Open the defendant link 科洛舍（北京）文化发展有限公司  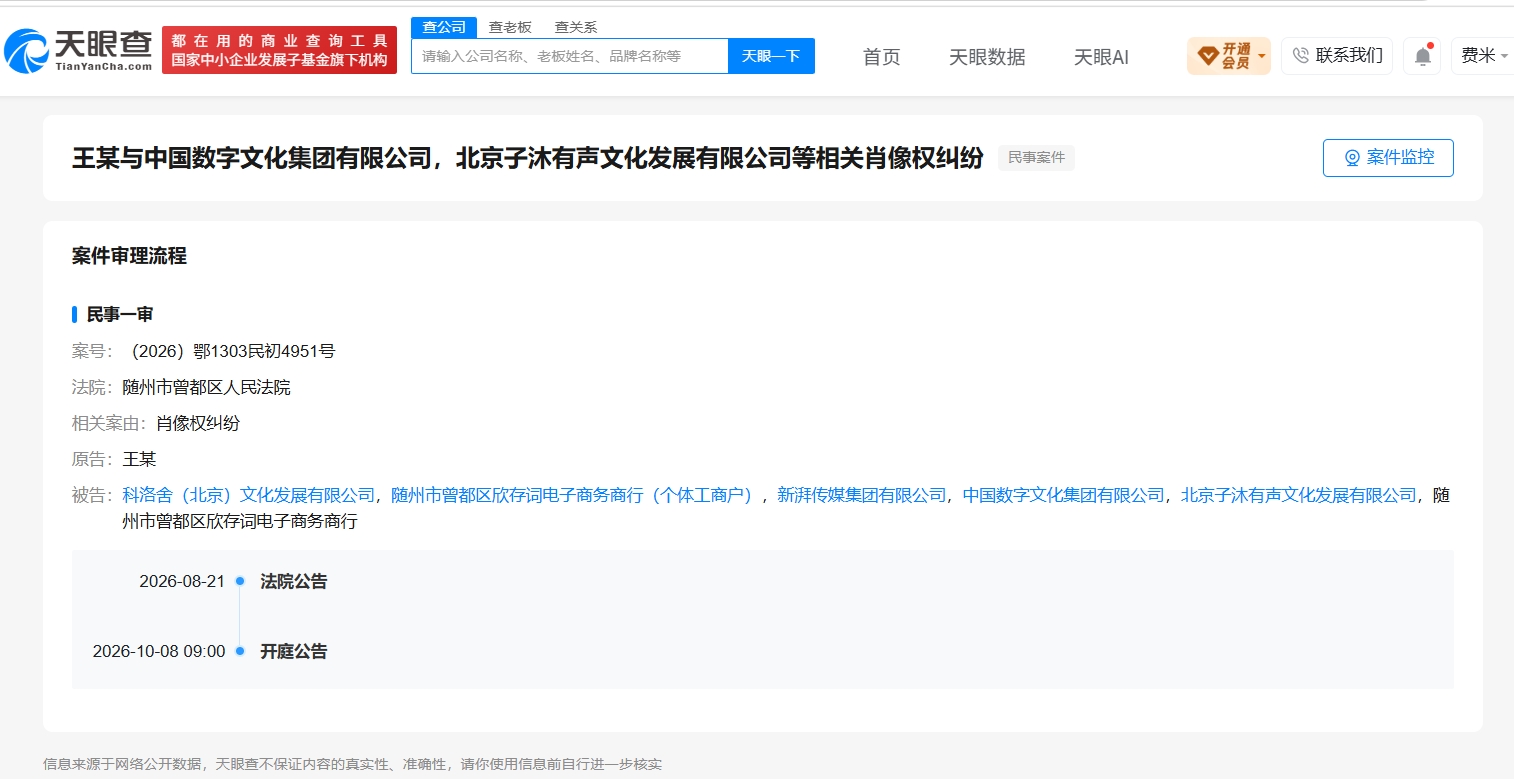[x=249, y=495]
